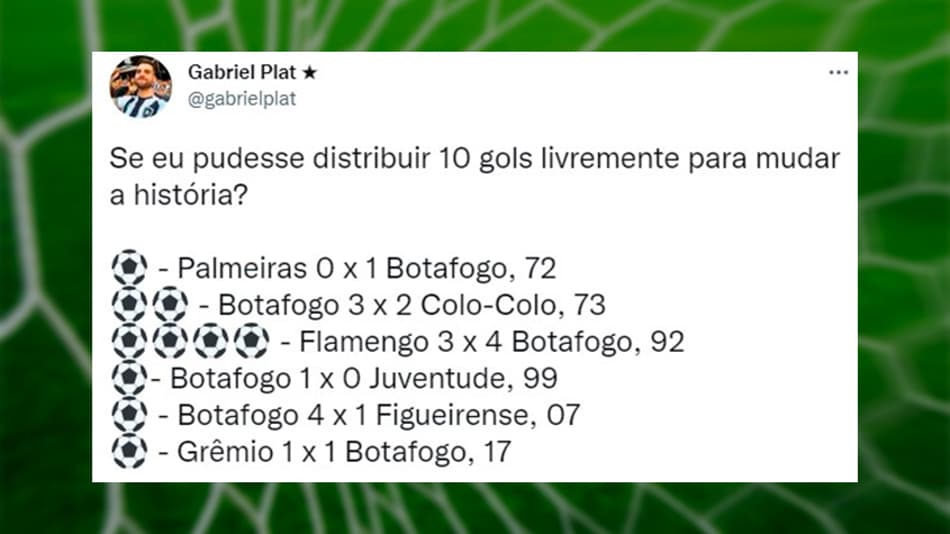Viewport: 950px width, 534px height.
Task: Click the @gabrielplat handle
Action: pyautogui.click(x=242, y=98)
